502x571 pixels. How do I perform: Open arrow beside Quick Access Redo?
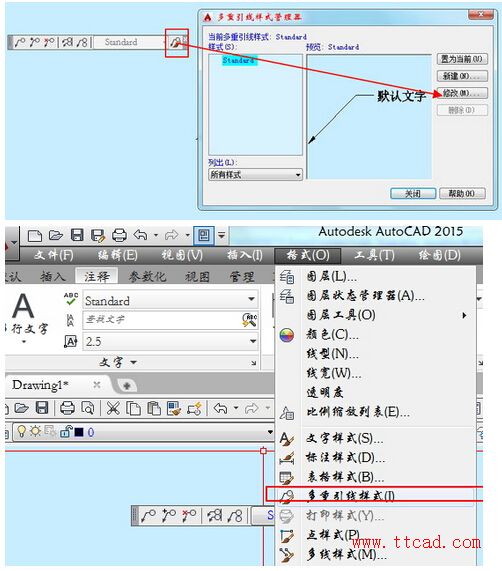tap(187, 235)
